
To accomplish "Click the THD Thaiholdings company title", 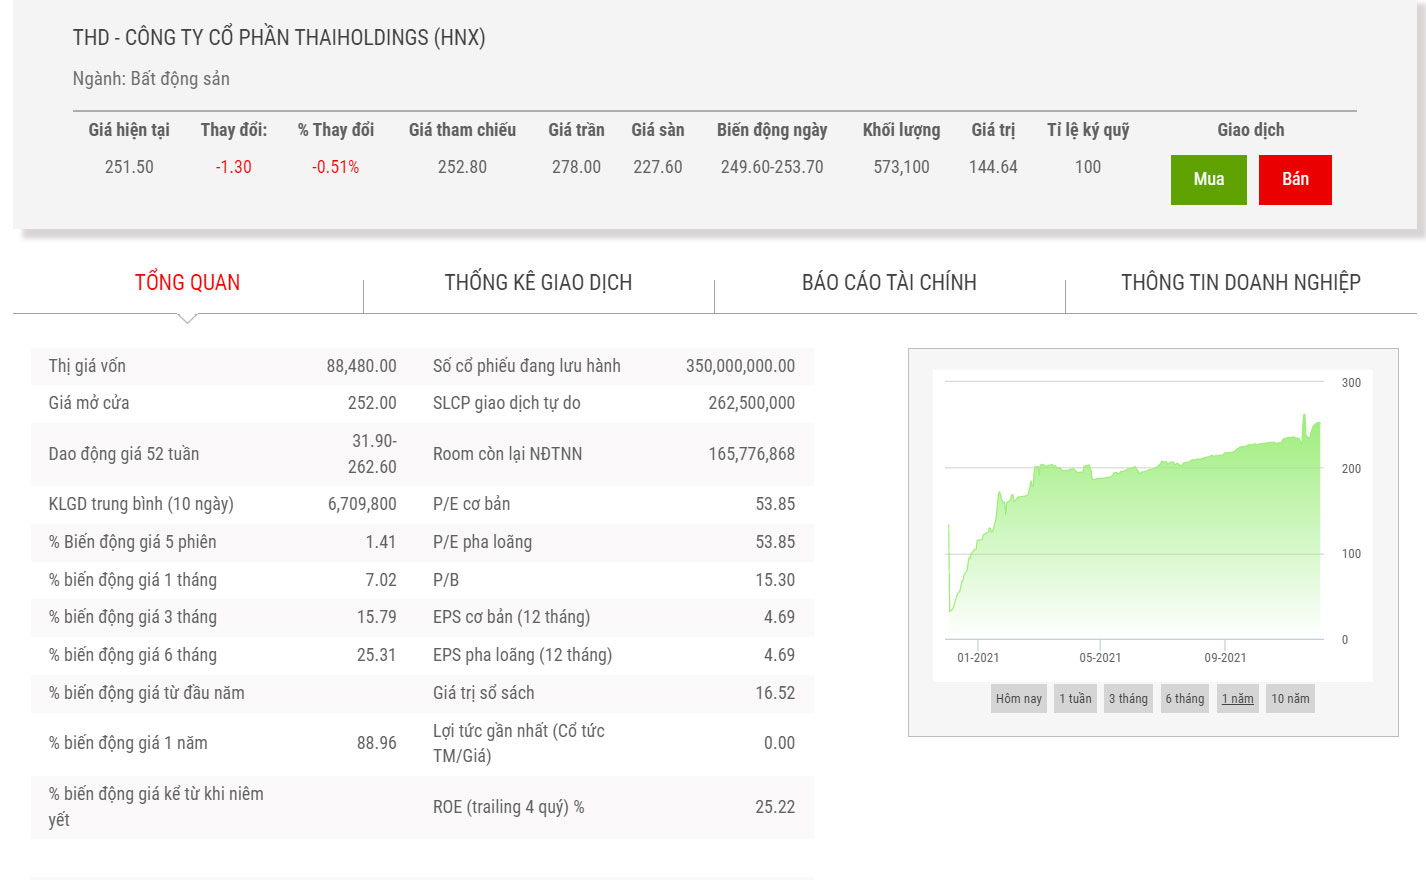I will (x=279, y=38).
